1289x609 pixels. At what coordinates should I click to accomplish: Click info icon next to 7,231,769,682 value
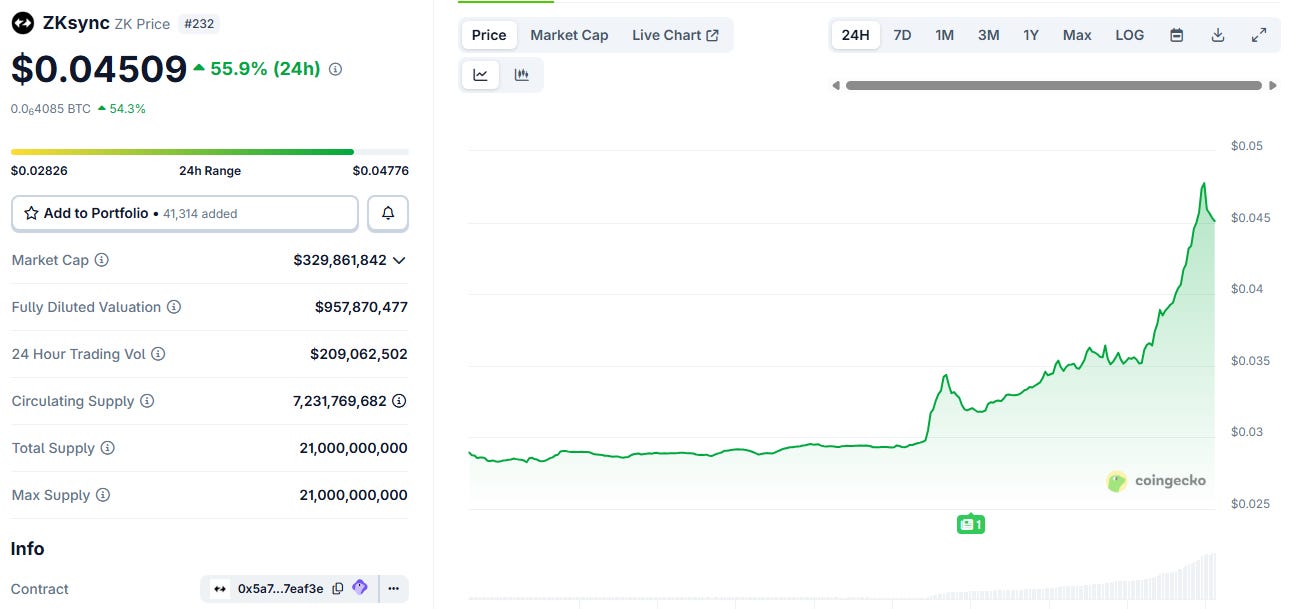pyautogui.click(x=399, y=401)
